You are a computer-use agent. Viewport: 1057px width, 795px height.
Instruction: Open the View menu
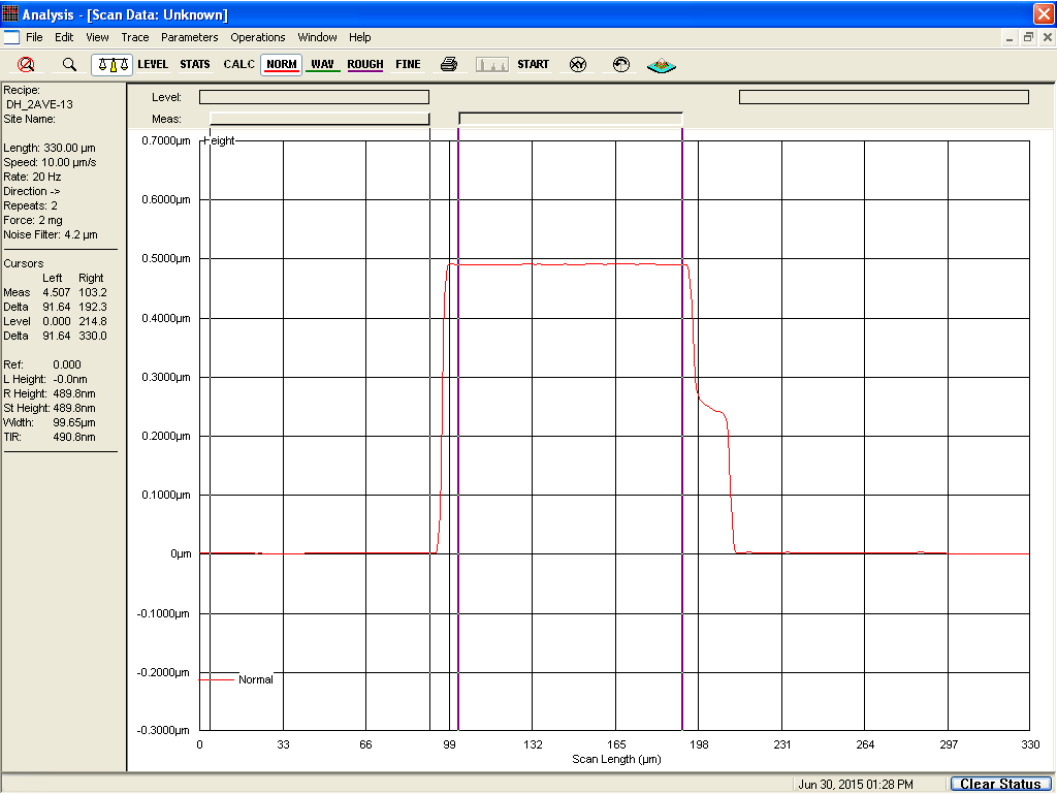(96, 37)
